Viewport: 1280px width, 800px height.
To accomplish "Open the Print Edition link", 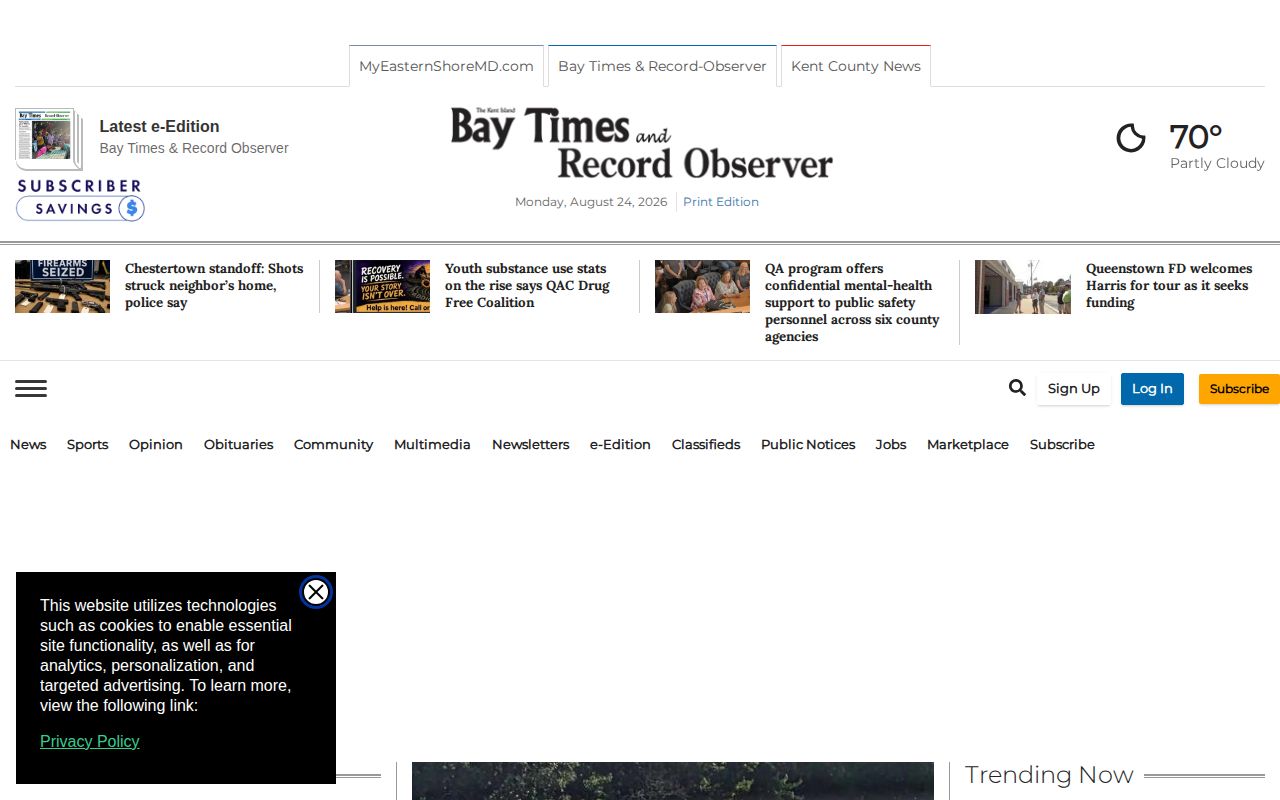I will 721,202.
